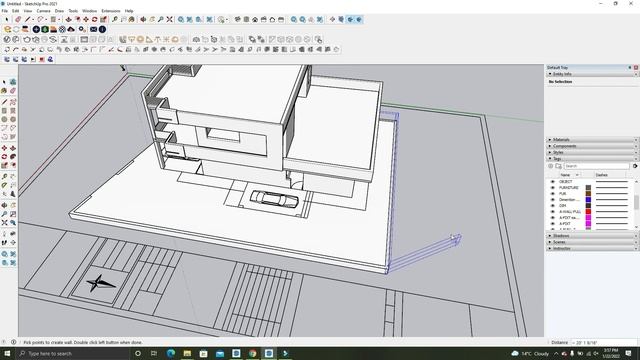
Task: Open the Camera menu
Action: coord(44,11)
